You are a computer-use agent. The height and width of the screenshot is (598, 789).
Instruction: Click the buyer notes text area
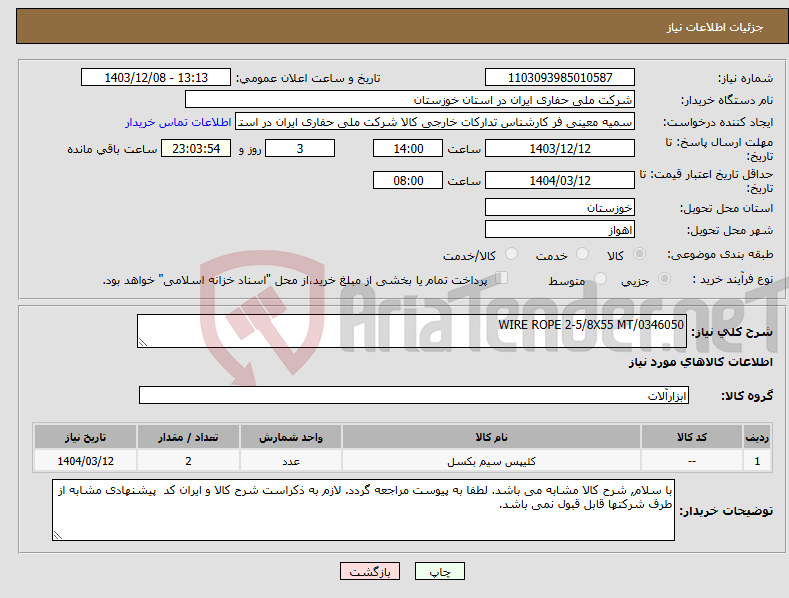coord(363,510)
